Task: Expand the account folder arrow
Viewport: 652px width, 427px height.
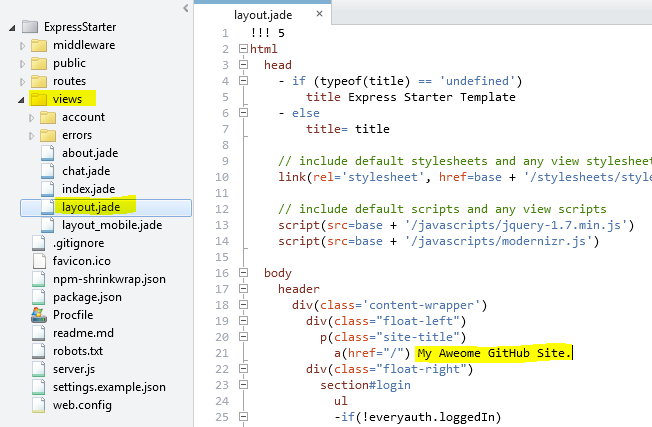Action: (x=32, y=118)
